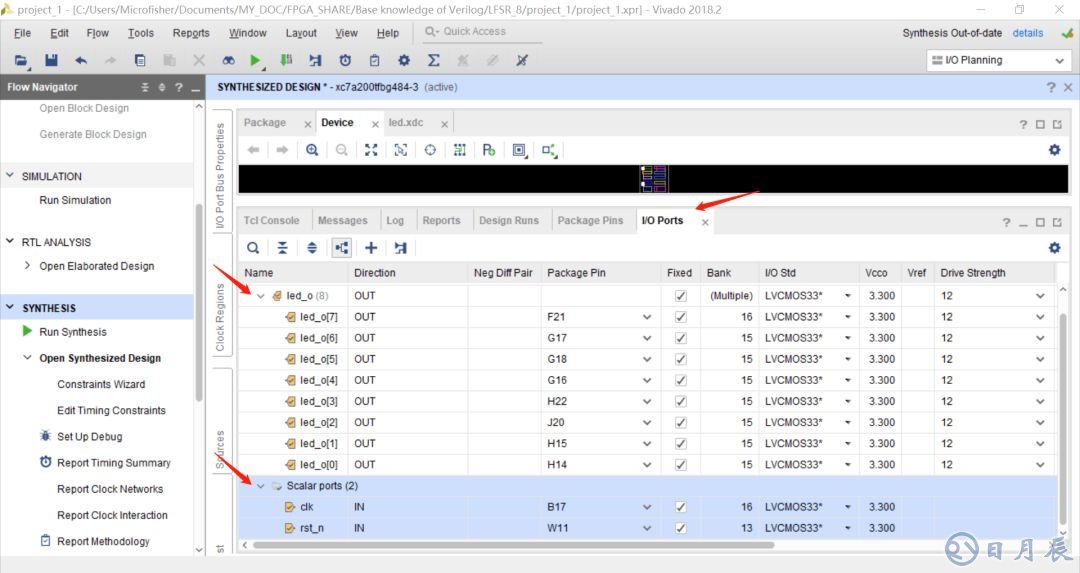Open Package Pin dropdown for led_o[0]
Viewport: 1080px width, 573px height.
646,465
